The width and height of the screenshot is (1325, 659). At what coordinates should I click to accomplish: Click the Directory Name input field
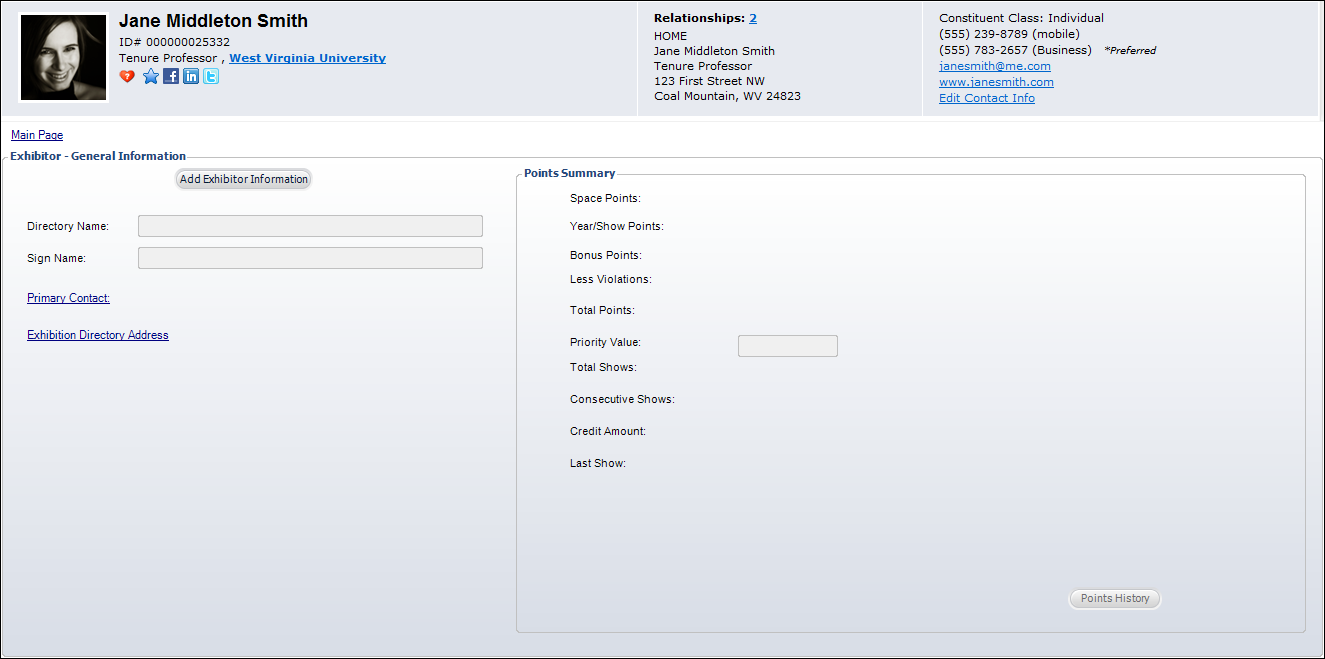click(310, 226)
